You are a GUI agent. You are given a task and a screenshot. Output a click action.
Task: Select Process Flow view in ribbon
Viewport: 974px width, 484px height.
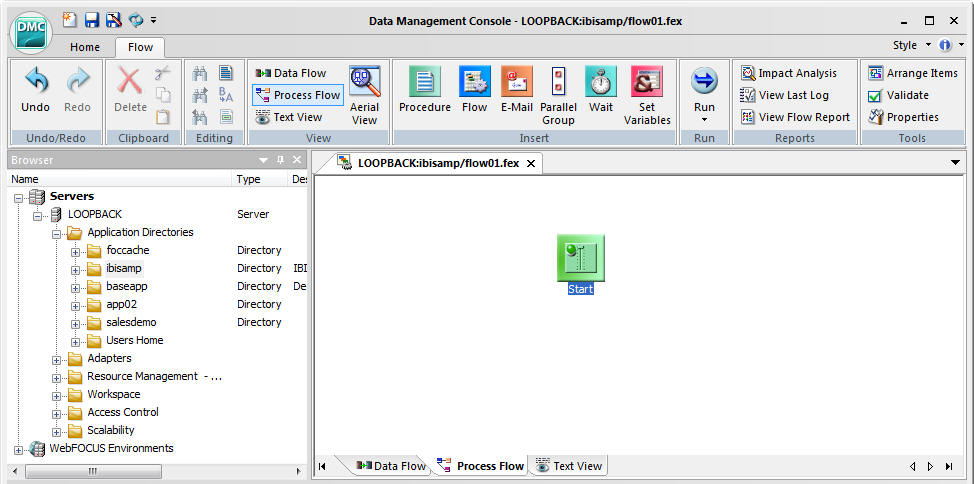(x=298, y=95)
